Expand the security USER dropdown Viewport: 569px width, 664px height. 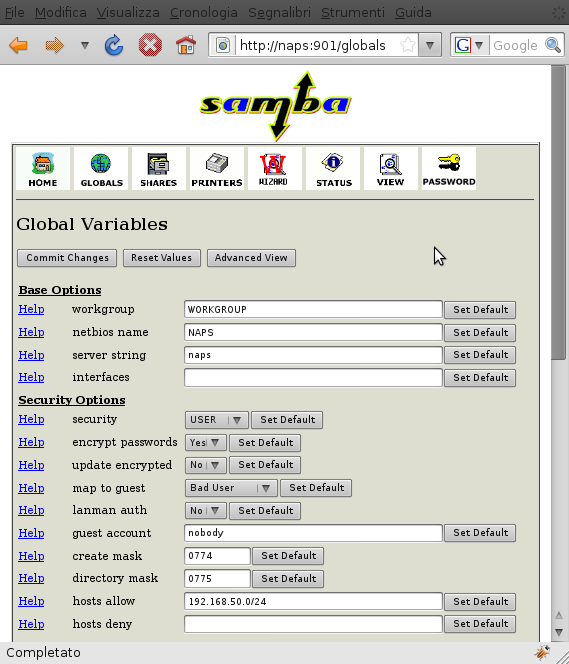216,420
